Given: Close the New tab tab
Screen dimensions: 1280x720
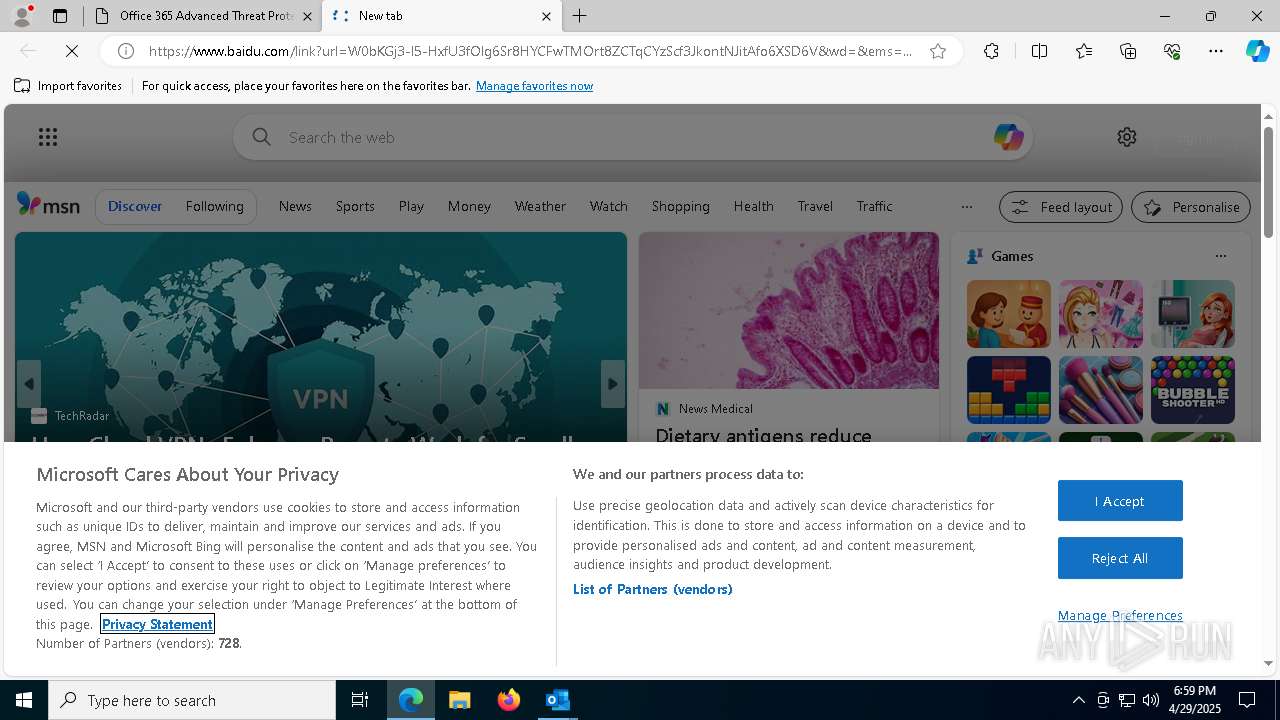Looking at the screenshot, I should tap(546, 16).
